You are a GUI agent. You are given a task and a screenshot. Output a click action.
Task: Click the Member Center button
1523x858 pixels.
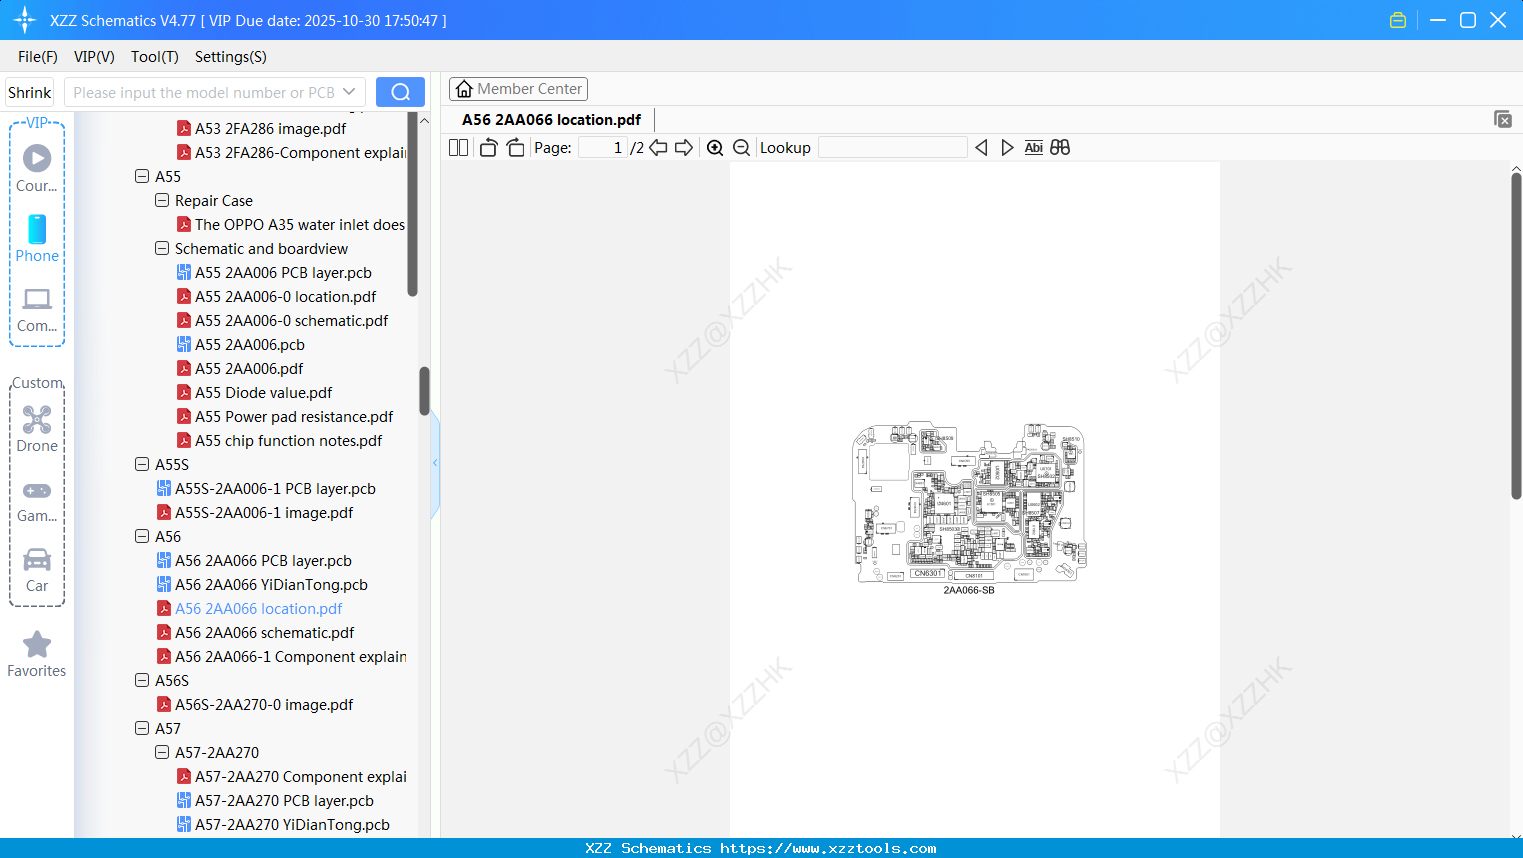coord(519,89)
